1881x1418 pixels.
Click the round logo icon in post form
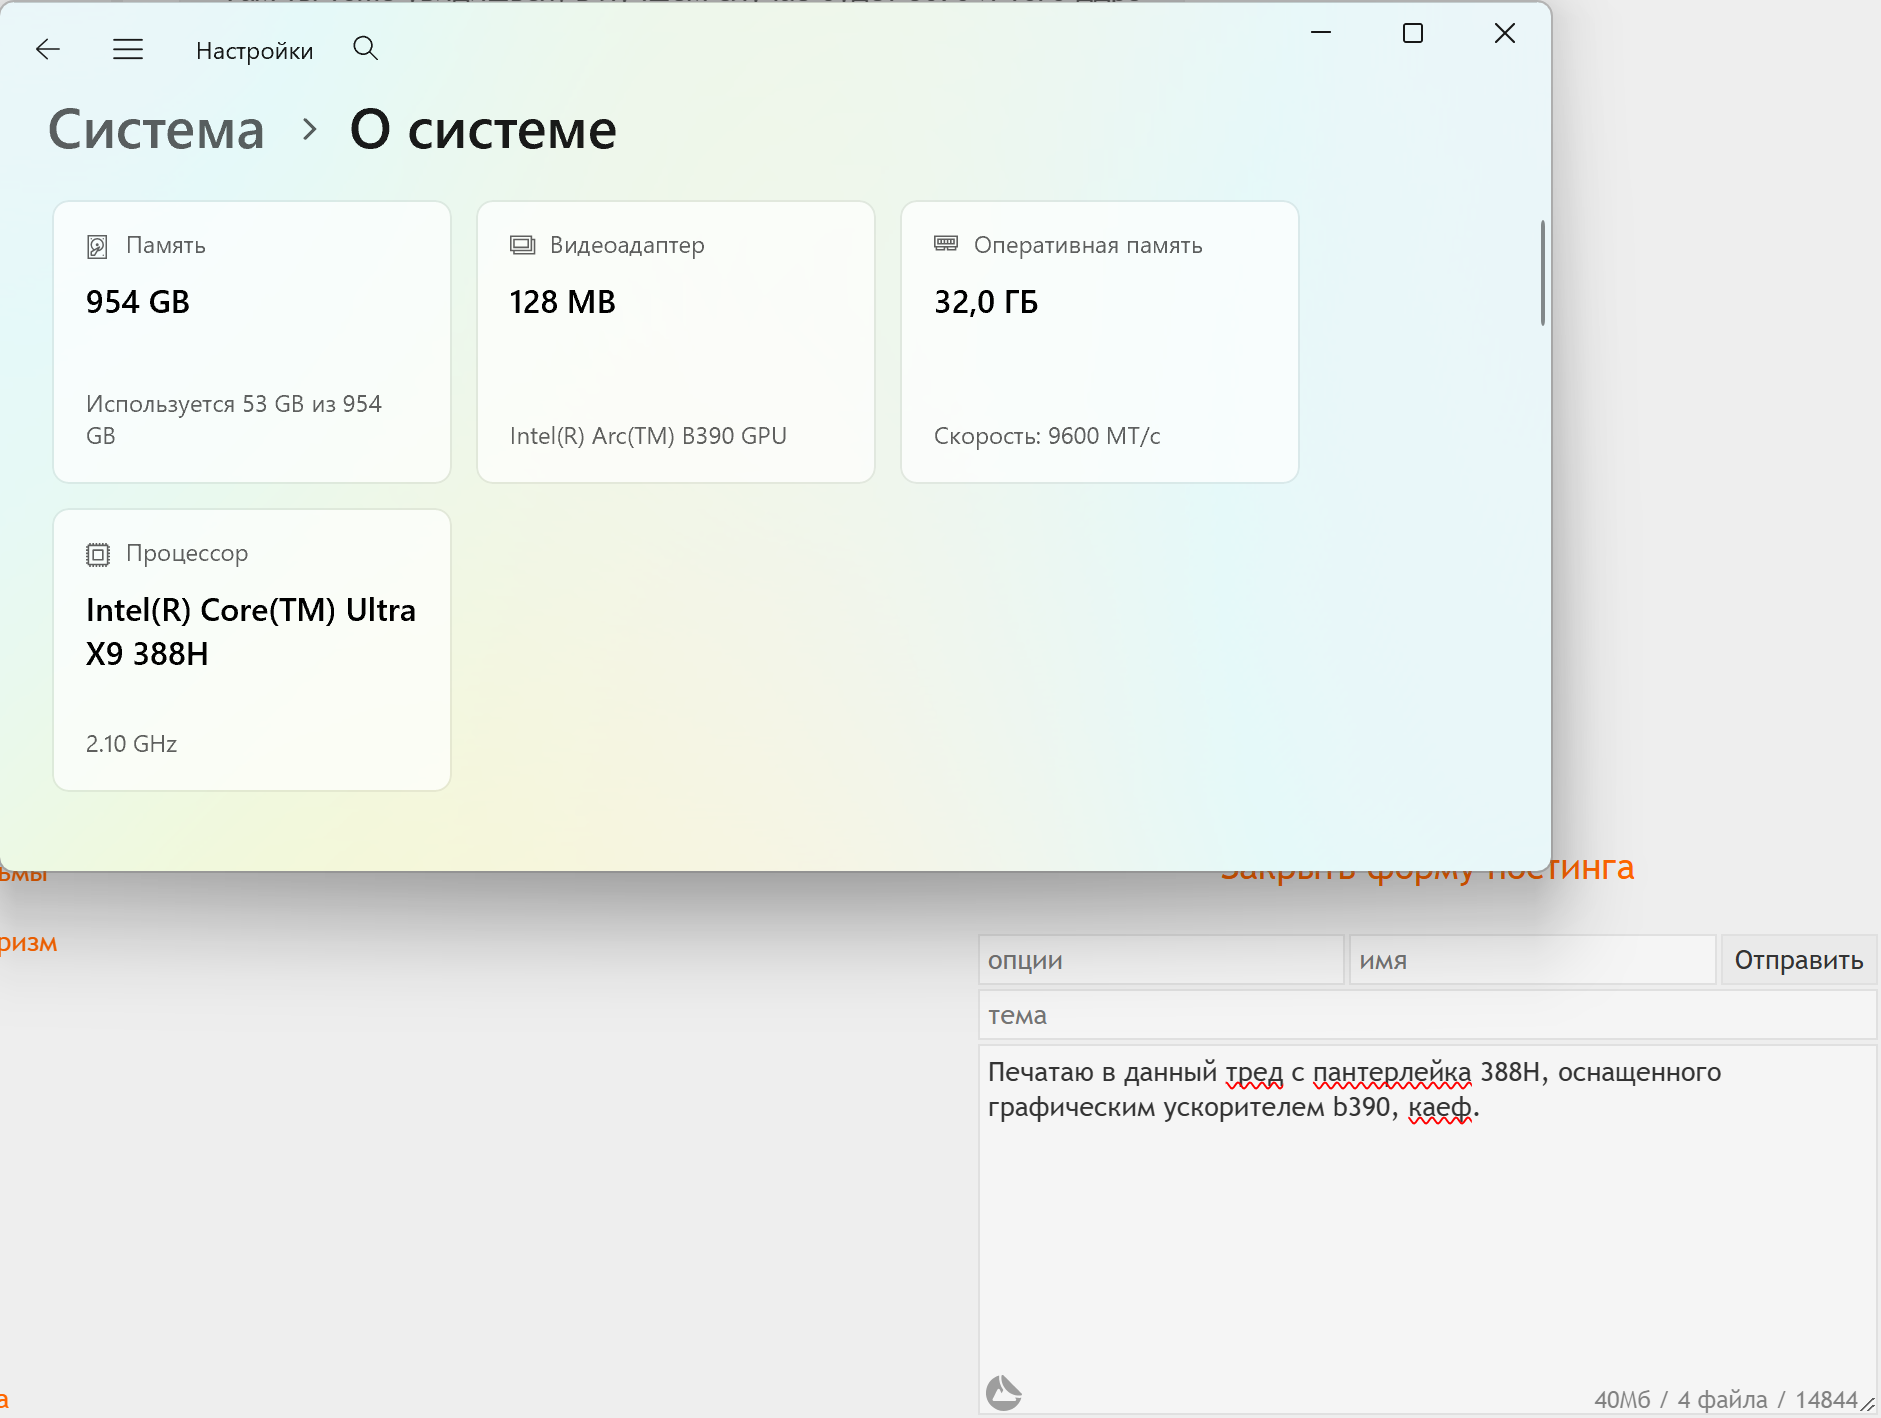pos(1004,1392)
